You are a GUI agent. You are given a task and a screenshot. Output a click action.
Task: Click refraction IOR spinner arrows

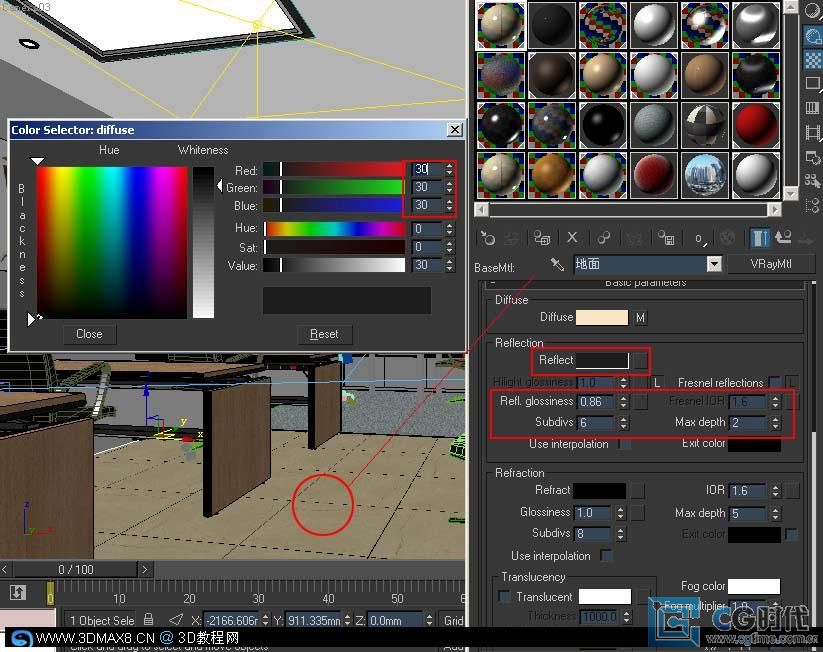click(775, 490)
